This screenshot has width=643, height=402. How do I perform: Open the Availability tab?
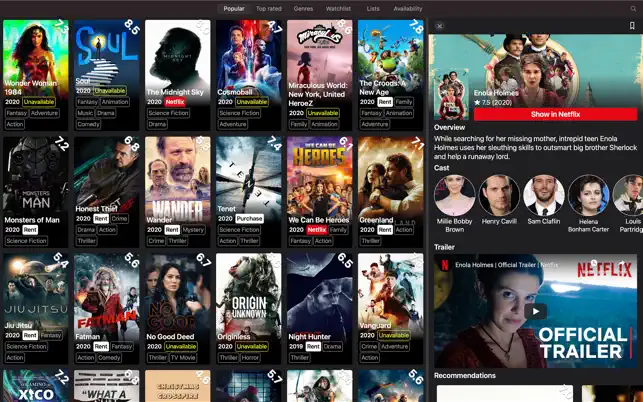408,9
